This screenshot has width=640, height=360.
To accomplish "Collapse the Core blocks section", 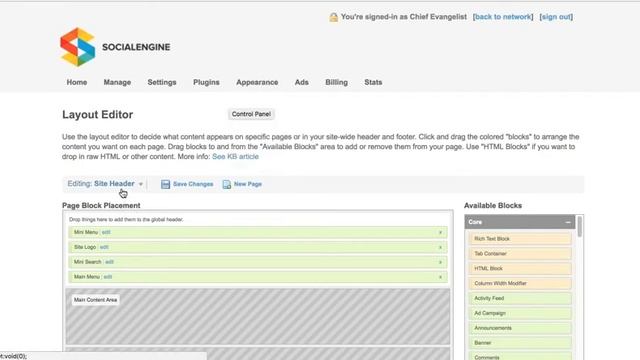I will click(x=568, y=222).
